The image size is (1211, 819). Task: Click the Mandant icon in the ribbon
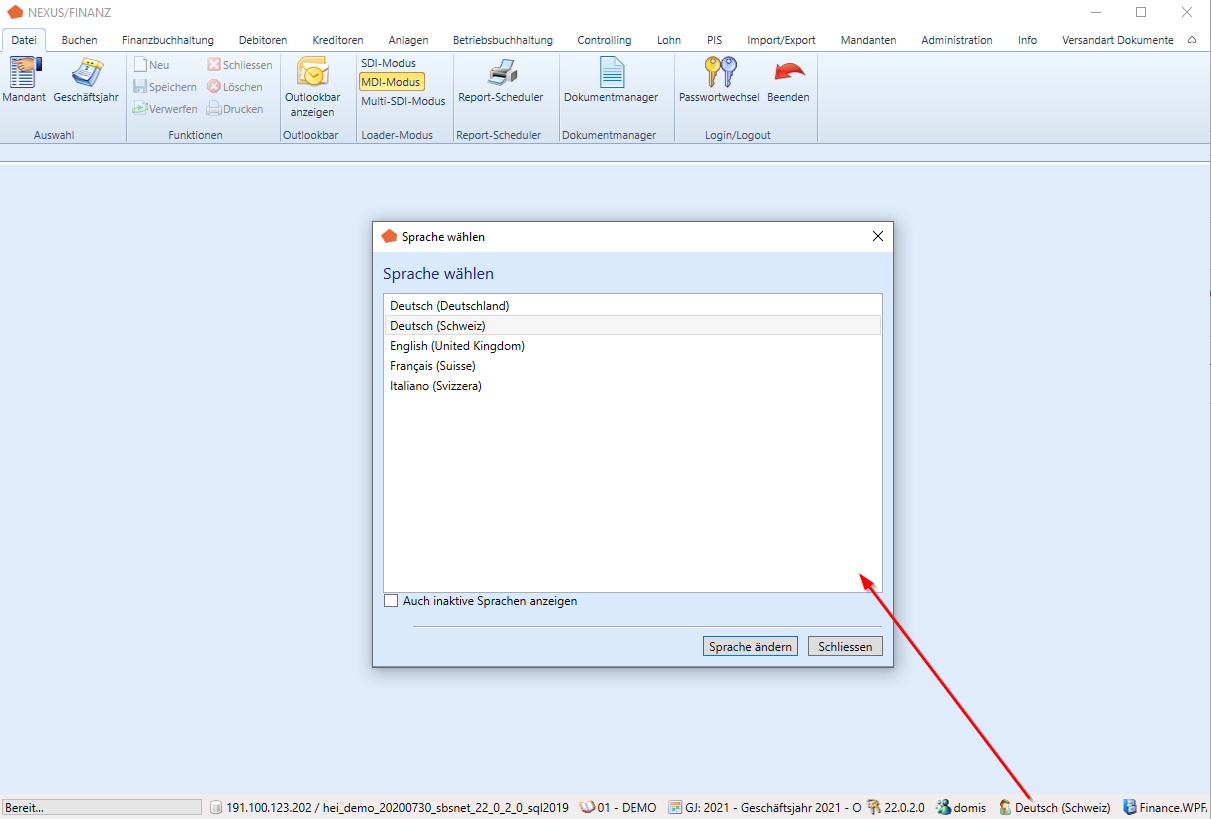24,74
